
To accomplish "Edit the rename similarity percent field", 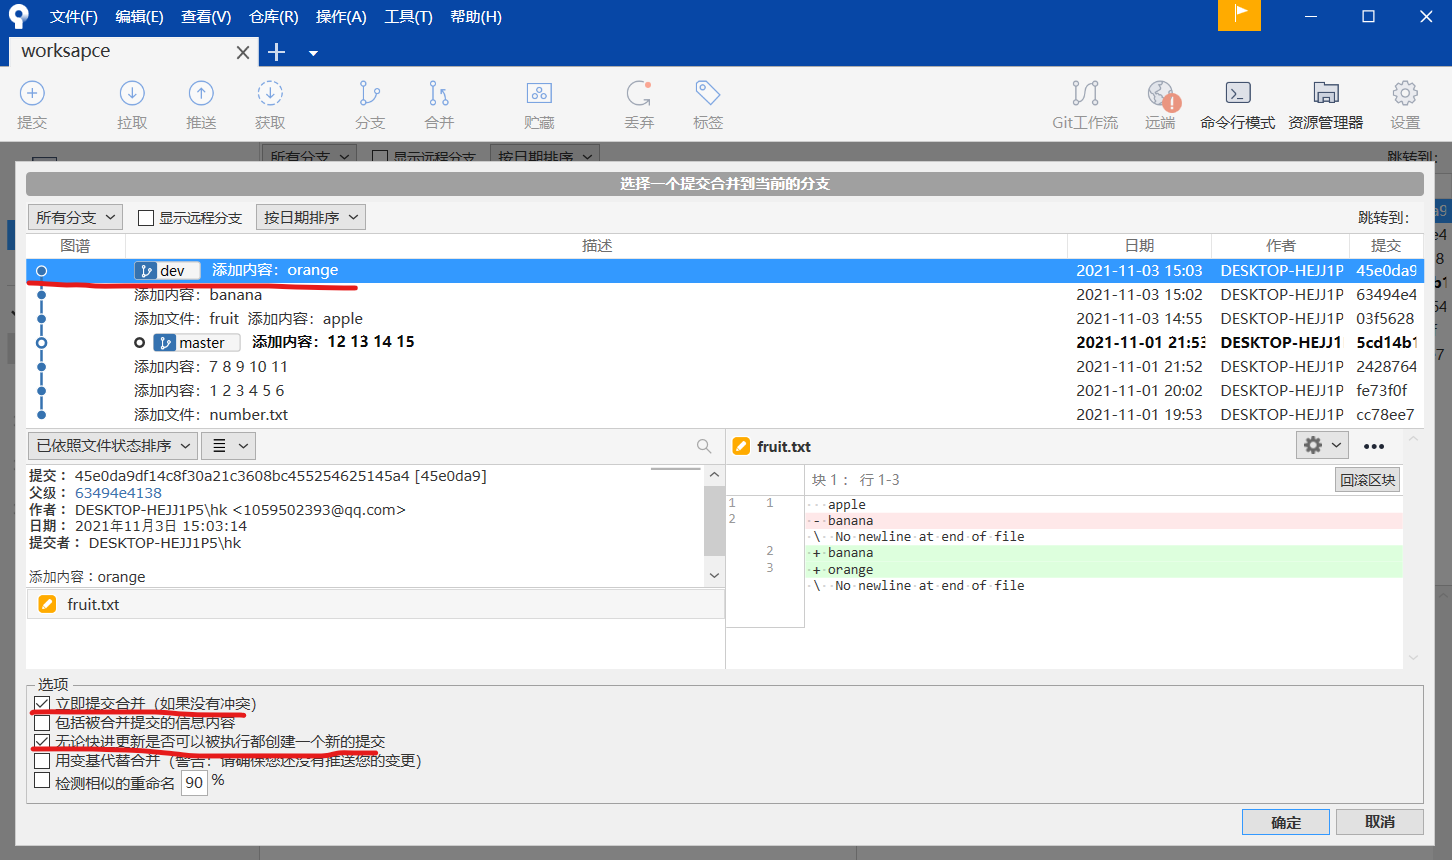I will (x=194, y=782).
